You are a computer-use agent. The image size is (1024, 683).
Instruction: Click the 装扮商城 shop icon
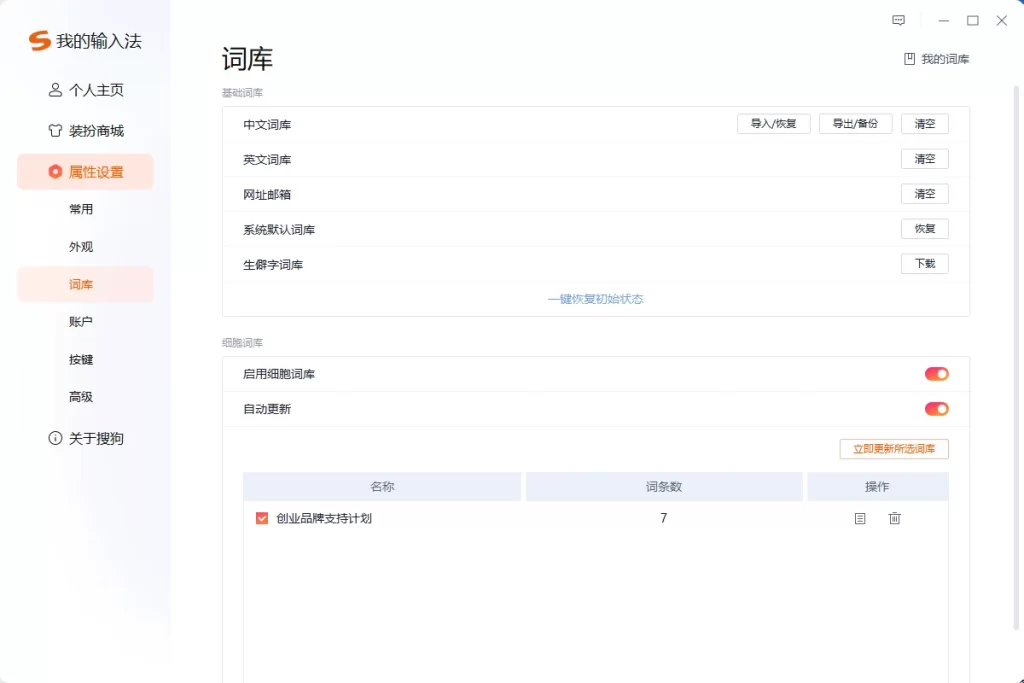click(55, 130)
